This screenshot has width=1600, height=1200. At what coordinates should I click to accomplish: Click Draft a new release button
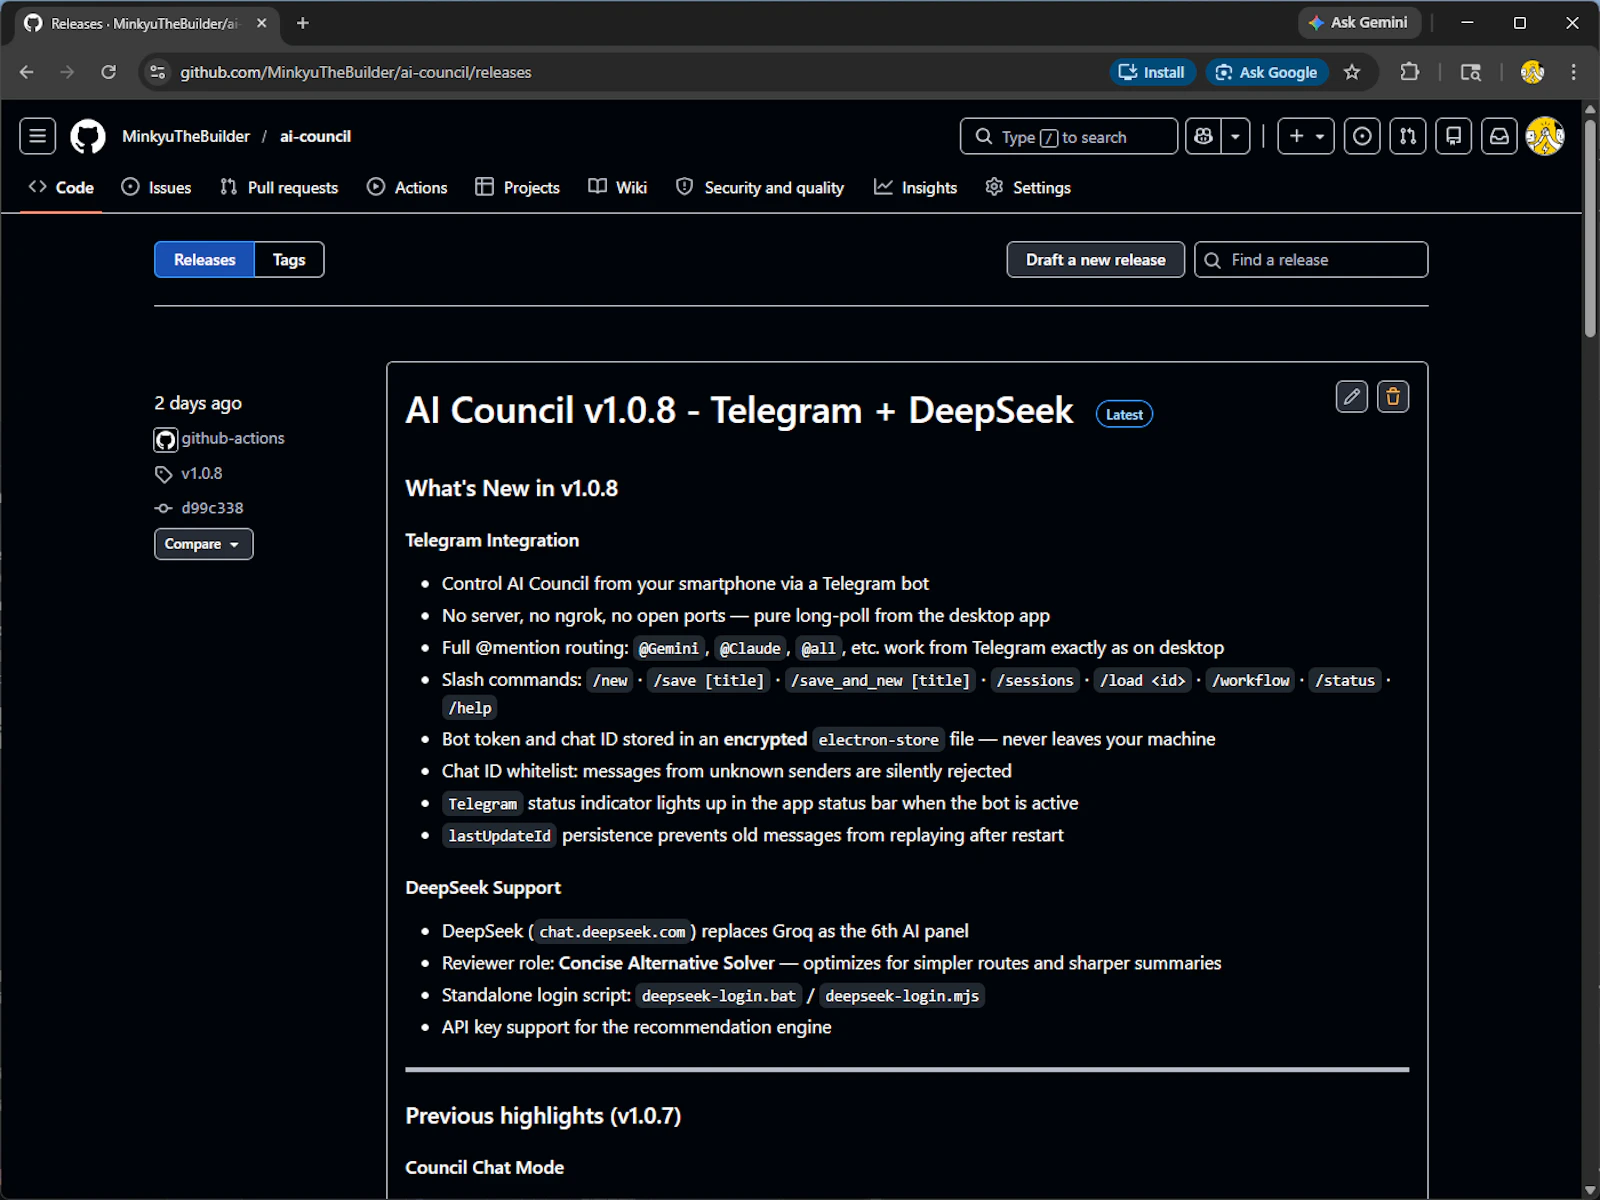pyautogui.click(x=1095, y=260)
